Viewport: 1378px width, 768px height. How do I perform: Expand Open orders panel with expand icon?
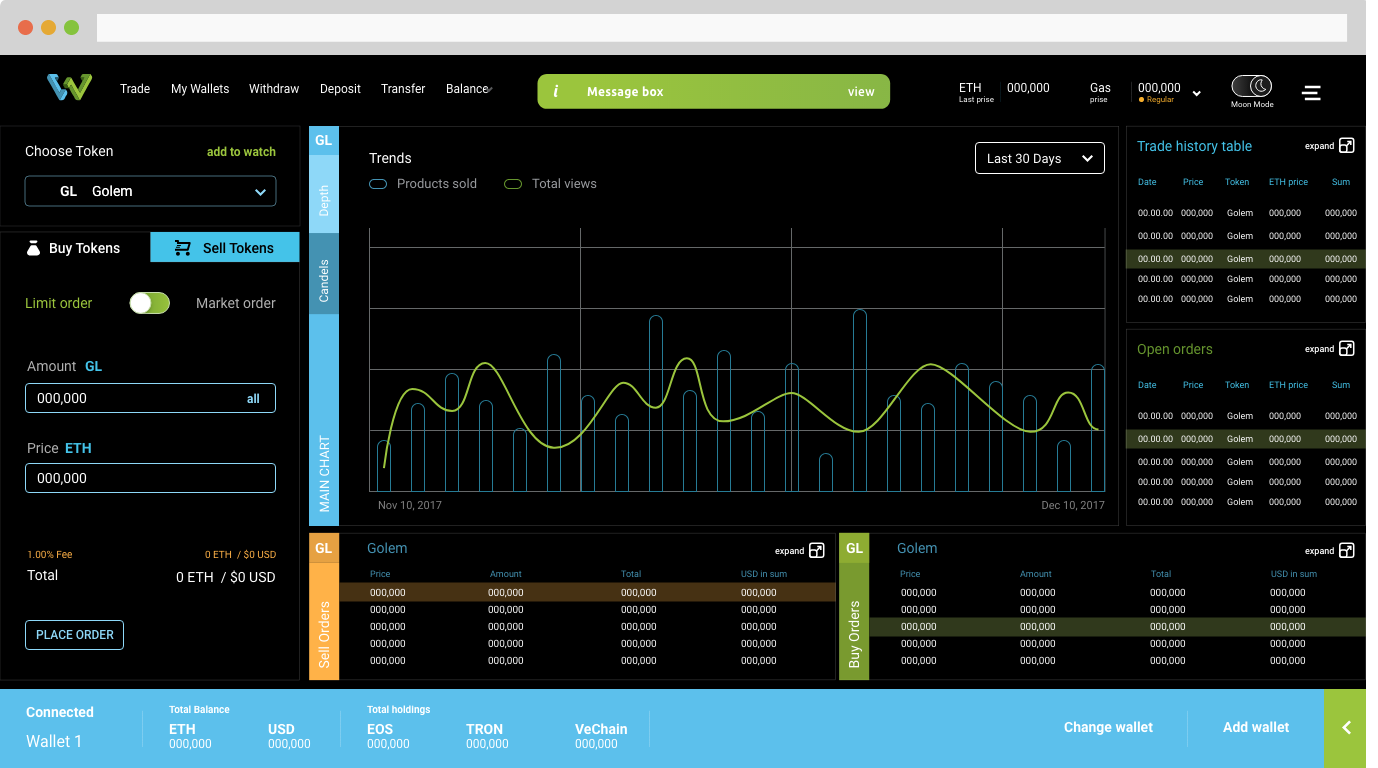tap(1346, 349)
